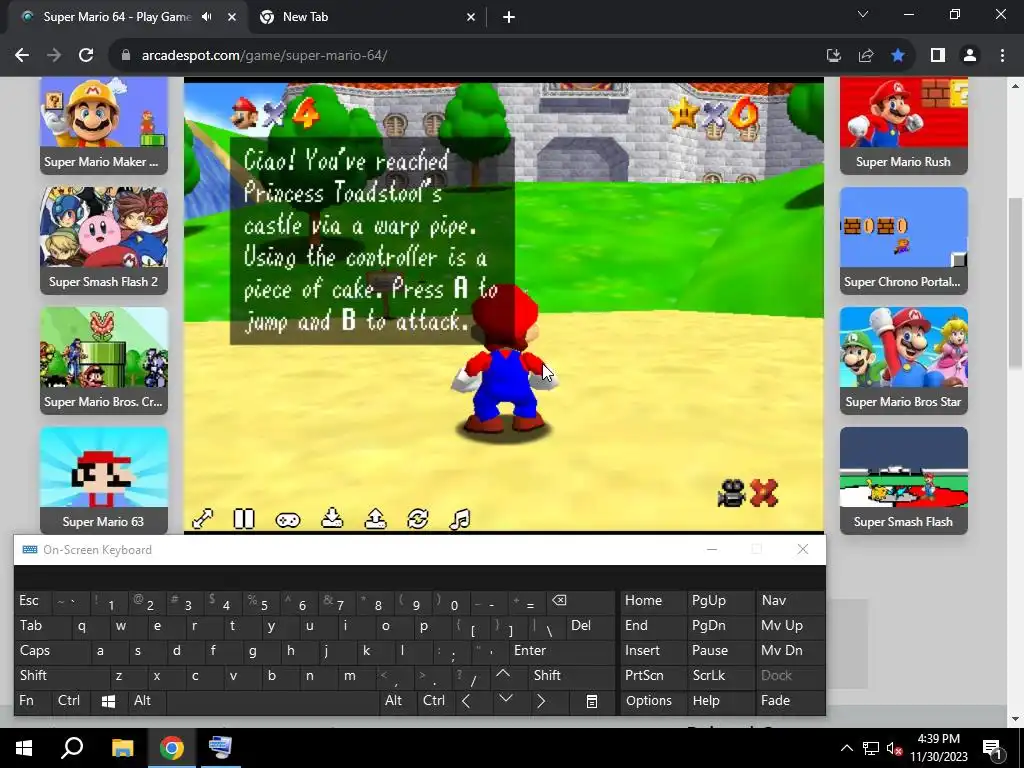The height and width of the screenshot is (768, 1024).
Task: Toggle Fn key on On-Screen Keyboard
Action: click(x=32, y=701)
